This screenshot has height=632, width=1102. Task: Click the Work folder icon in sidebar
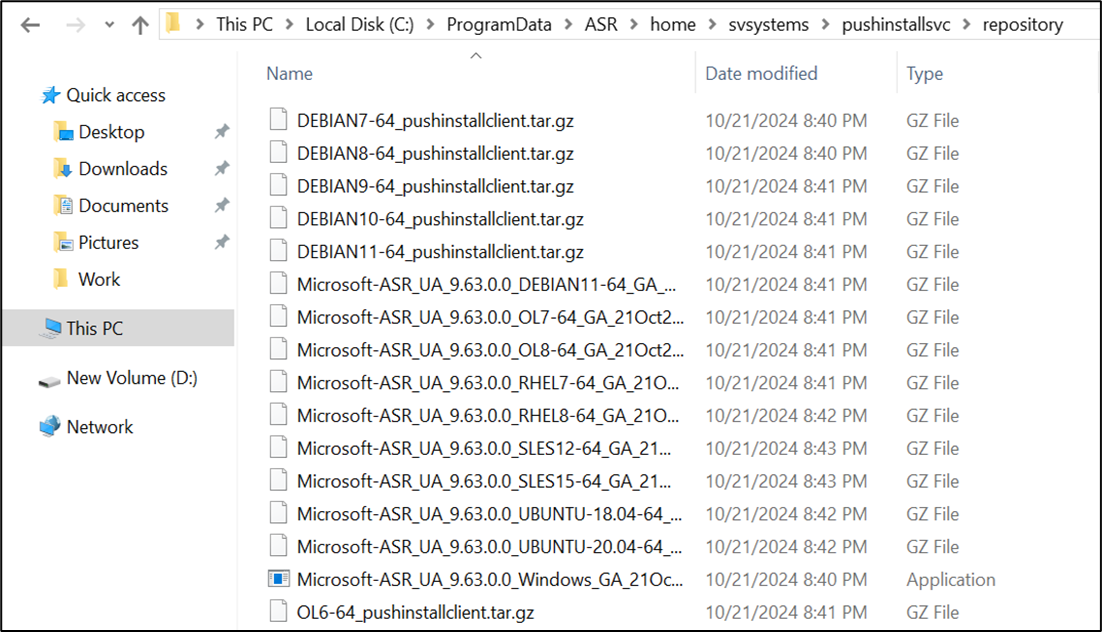pyautogui.click(x=62, y=279)
